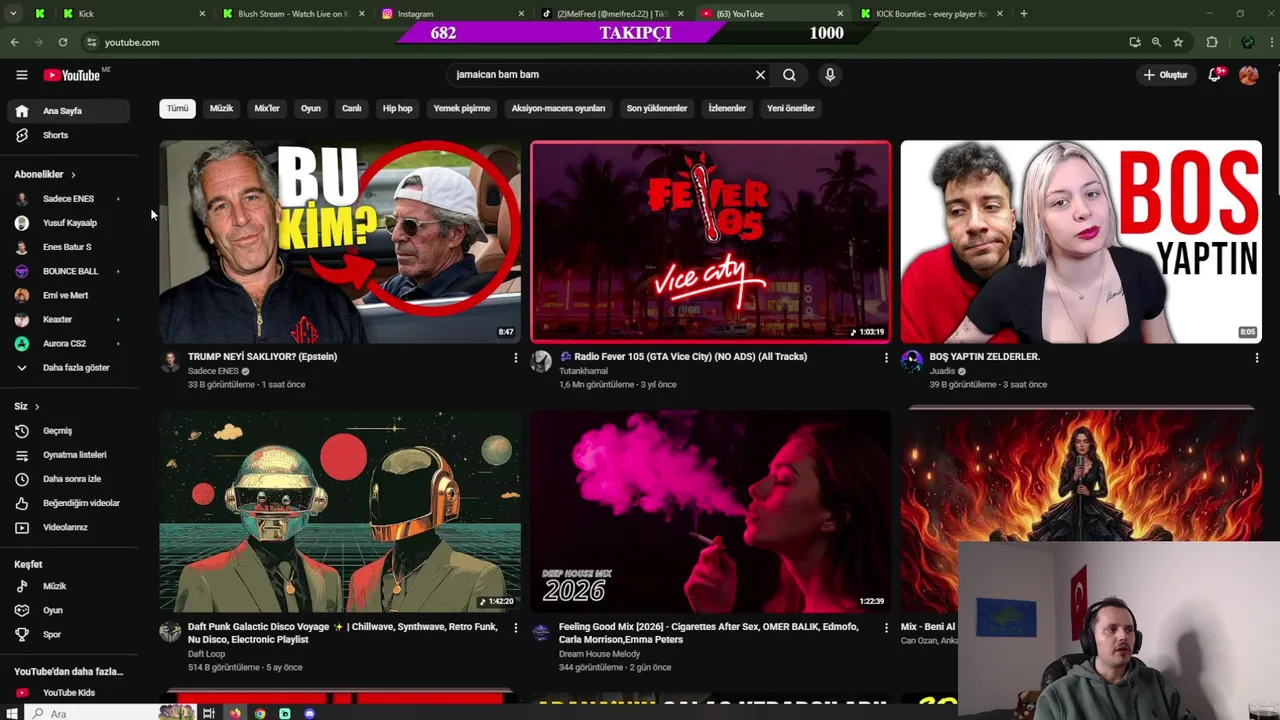Click the magnifier search button
Image resolution: width=1280 pixels, height=720 pixels.
(x=789, y=75)
